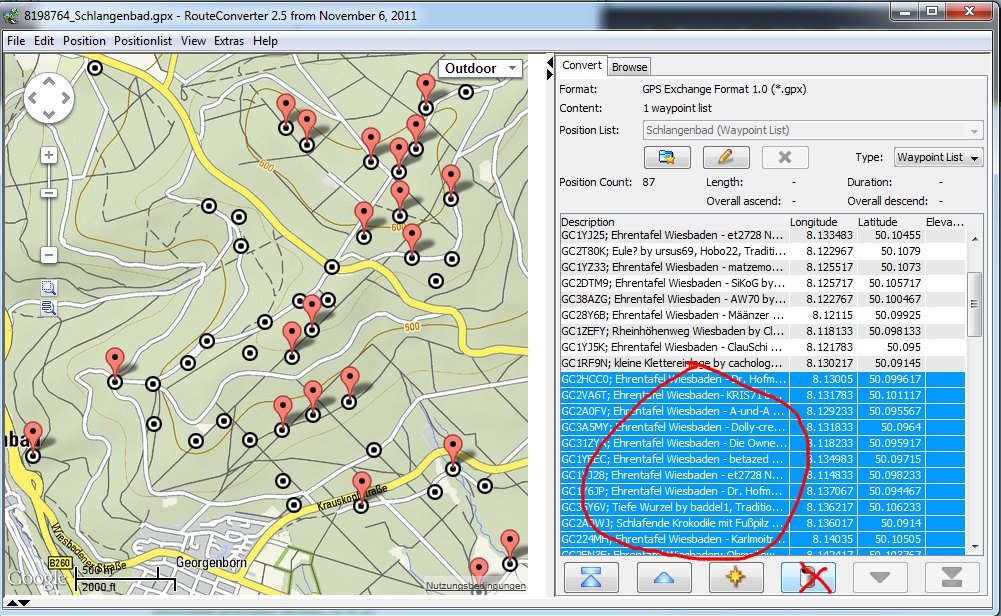Image resolution: width=1001 pixels, height=616 pixels.
Task: Click the RouteConverter icon in the title bar
Action: [11, 15]
